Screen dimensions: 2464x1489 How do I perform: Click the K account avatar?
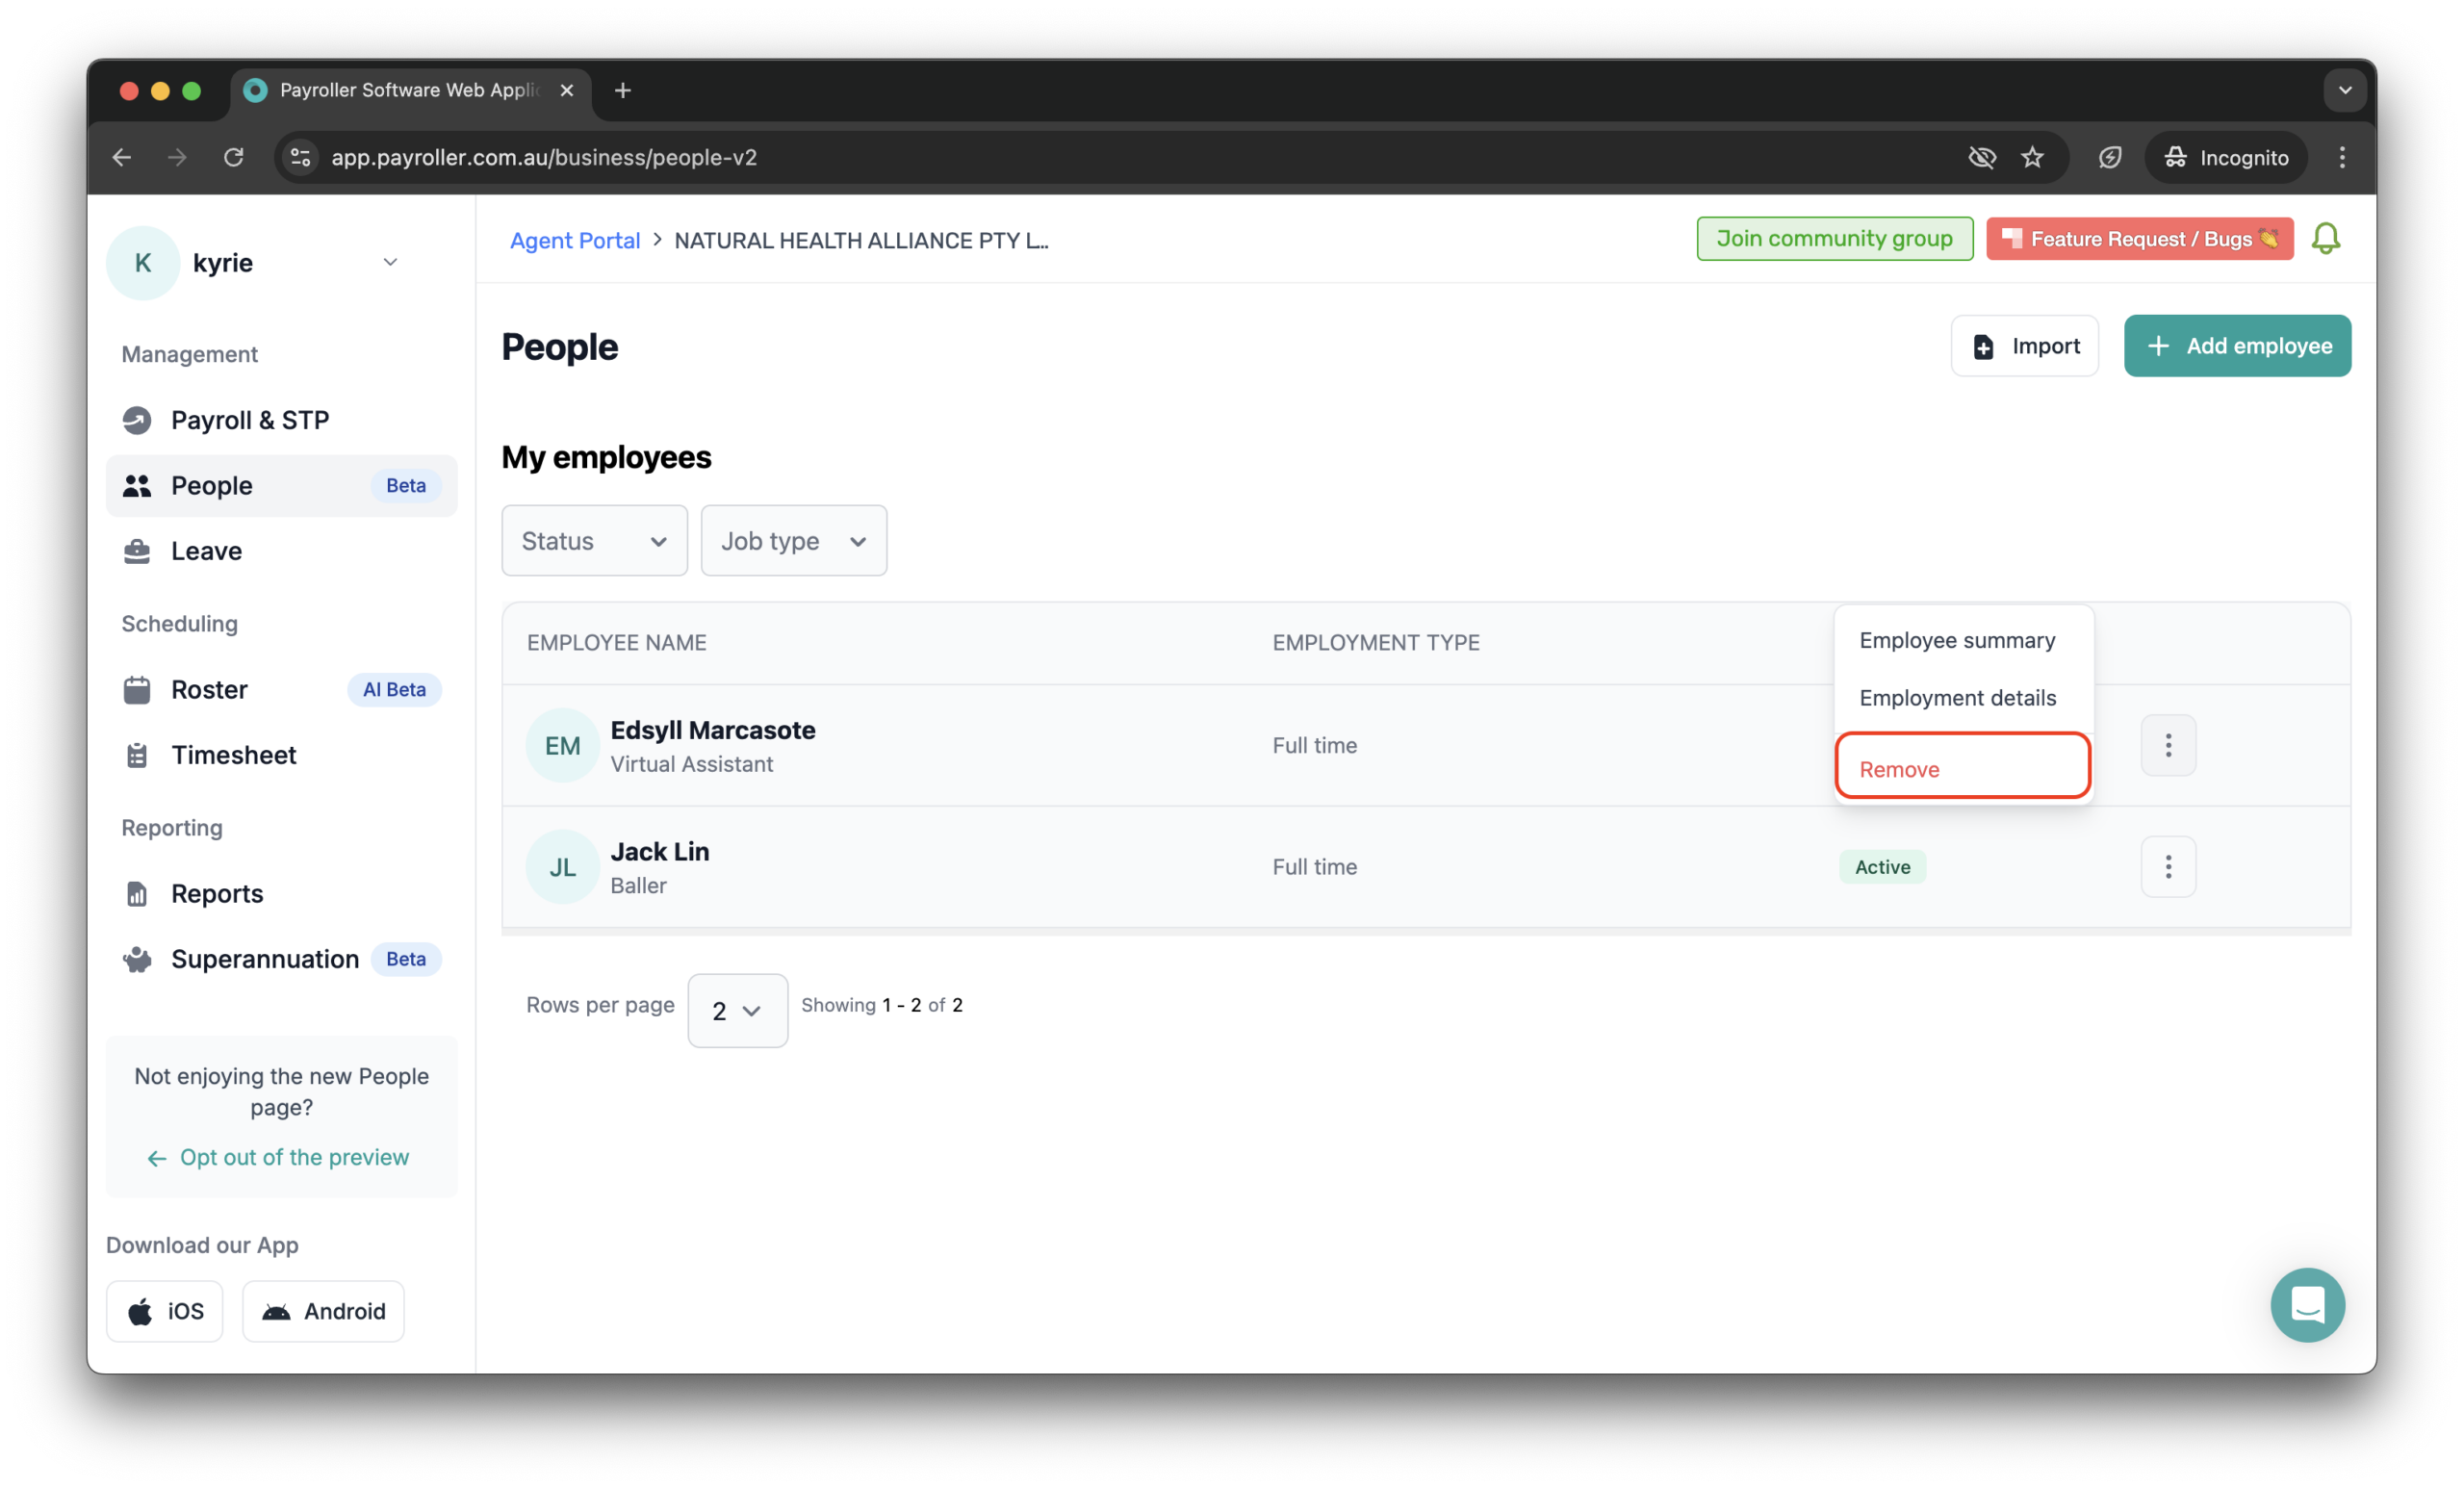pos(143,263)
